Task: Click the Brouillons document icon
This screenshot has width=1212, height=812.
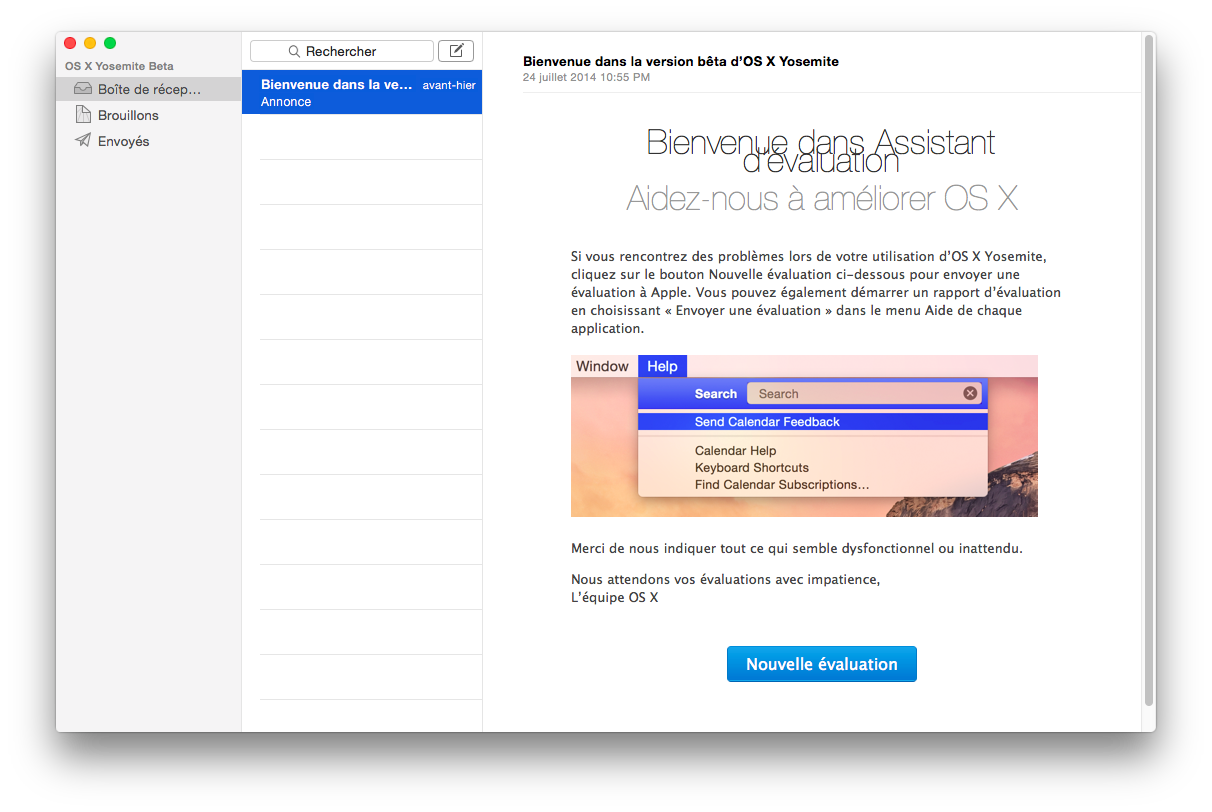Action: point(83,115)
